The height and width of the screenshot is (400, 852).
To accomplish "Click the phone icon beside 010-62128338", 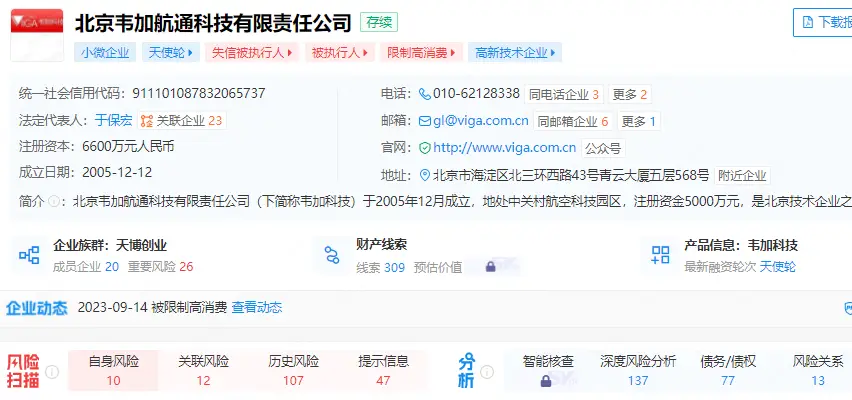I will click(425, 94).
